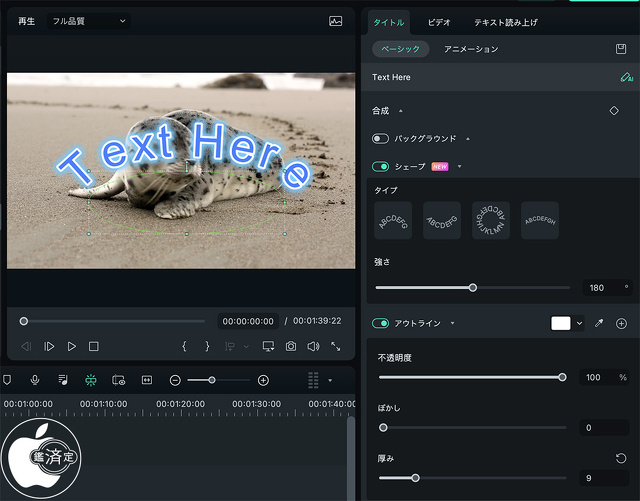Select the アニメーション sub-tab

click(x=471, y=49)
